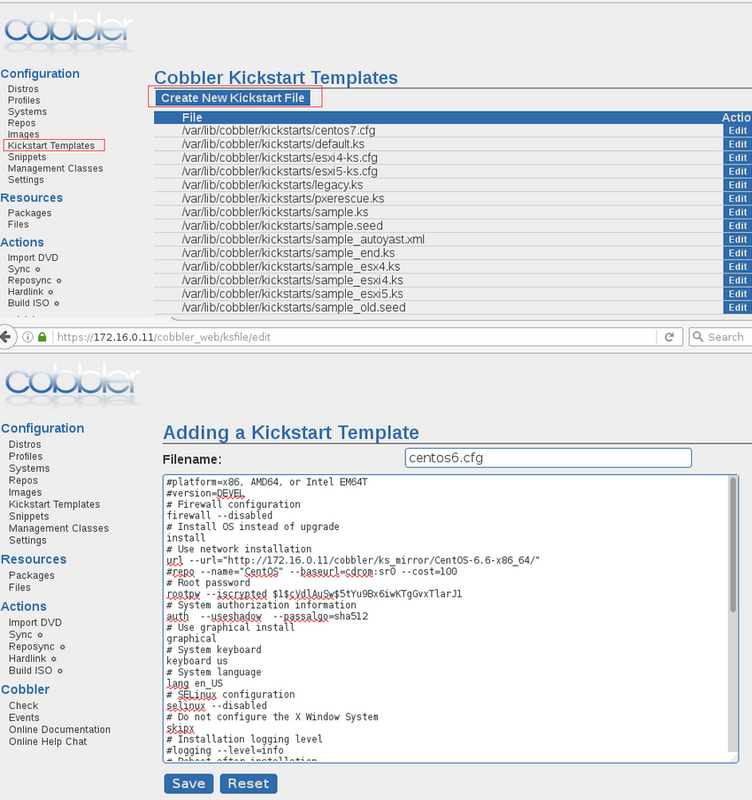Click the reload page icon
Screen dimensions: 752x800
(669, 337)
